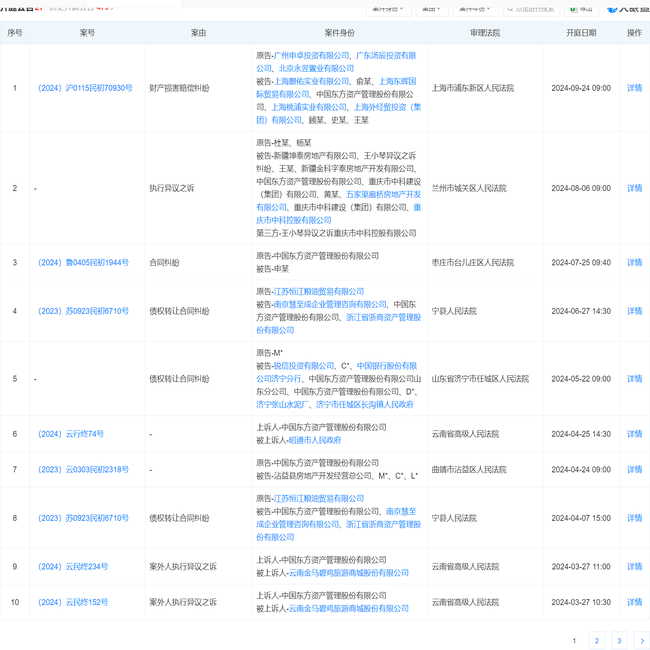Open 广州申卓投资有限公司 company link
The image size is (650, 650).
coord(311,56)
